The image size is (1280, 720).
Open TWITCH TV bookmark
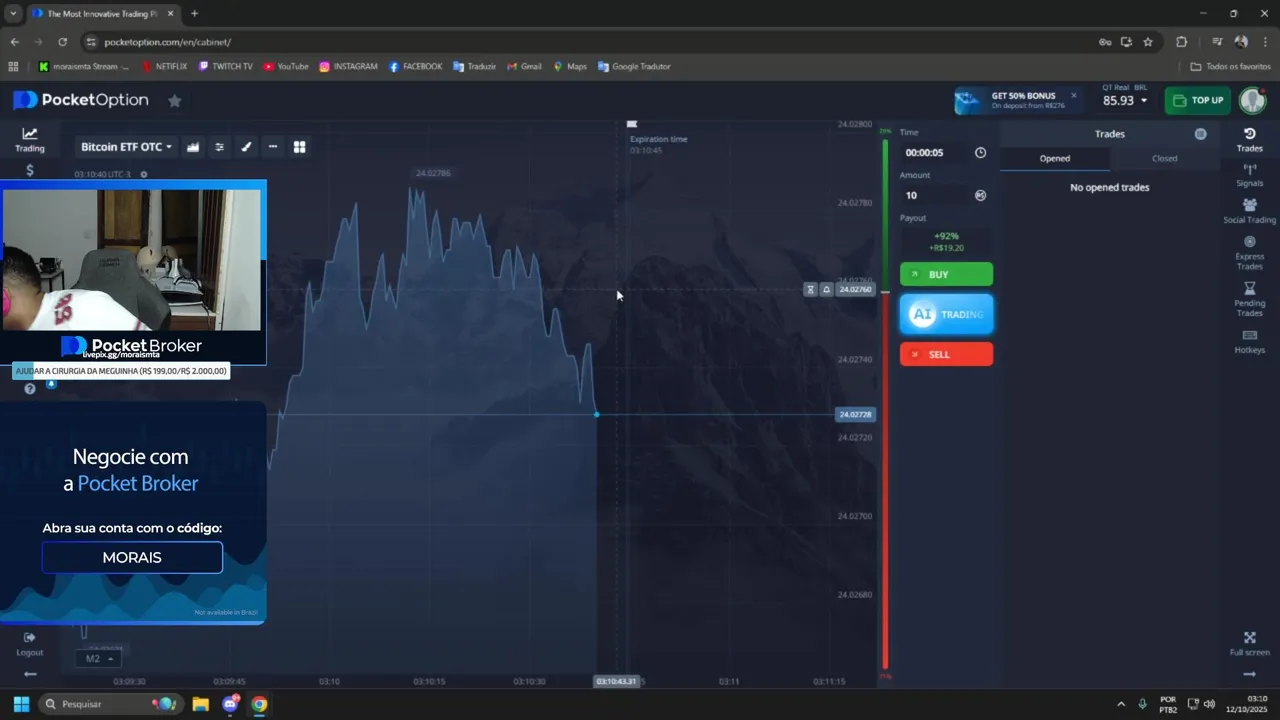[225, 67]
